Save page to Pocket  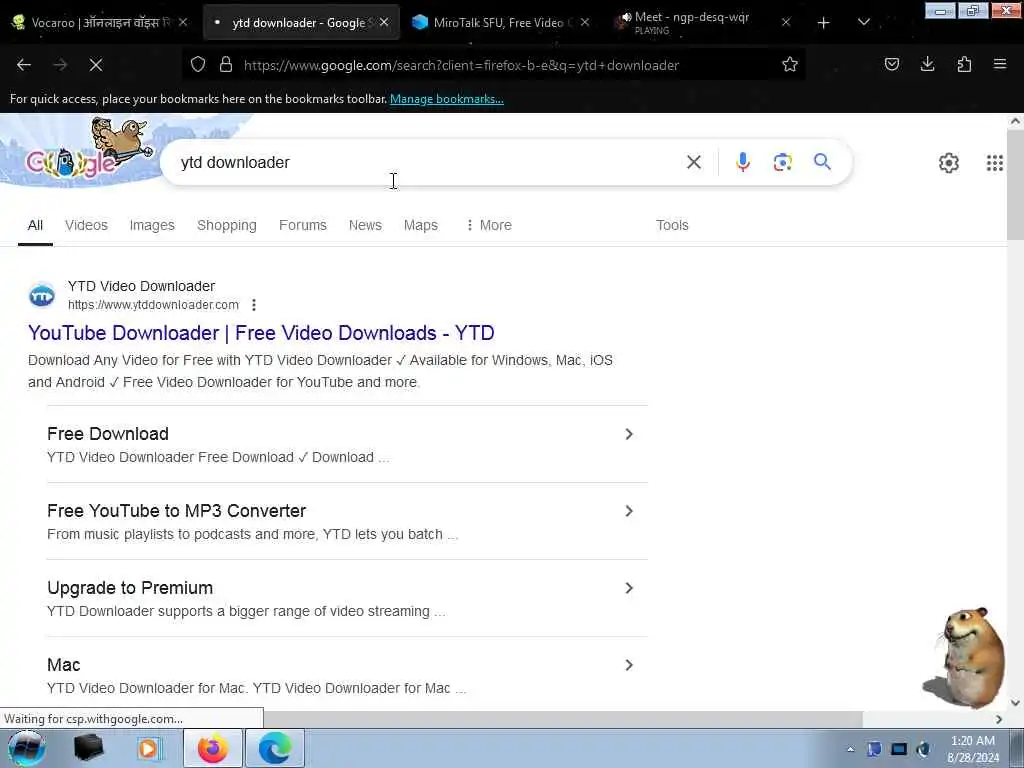coord(891,65)
